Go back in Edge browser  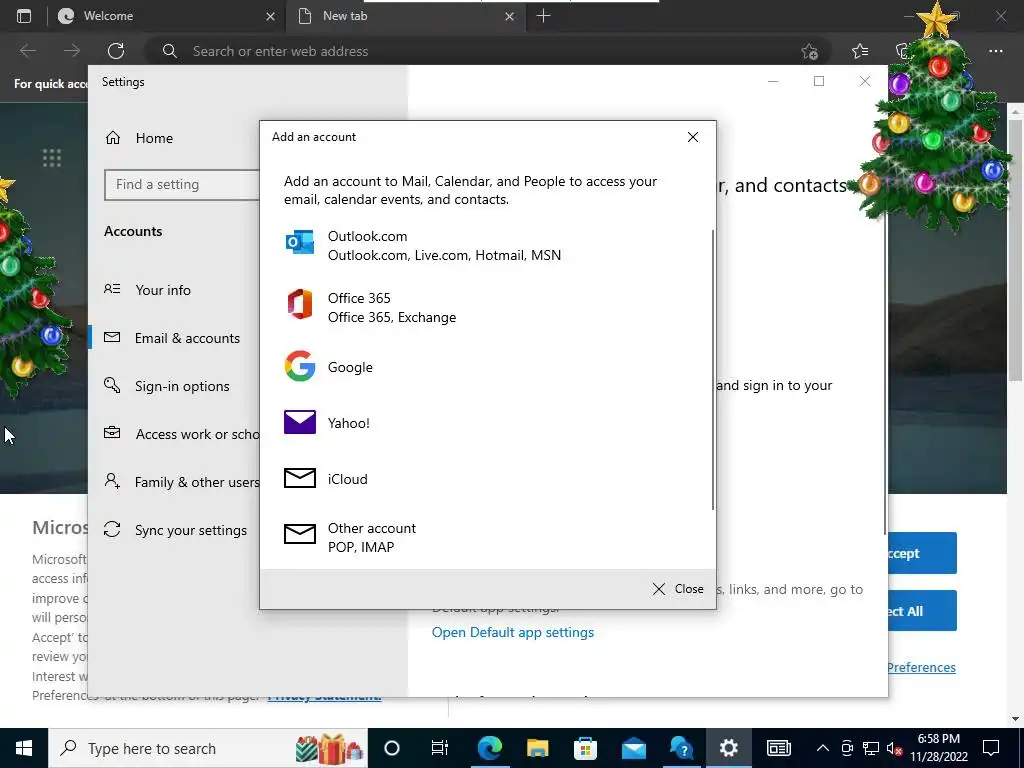click(28, 51)
